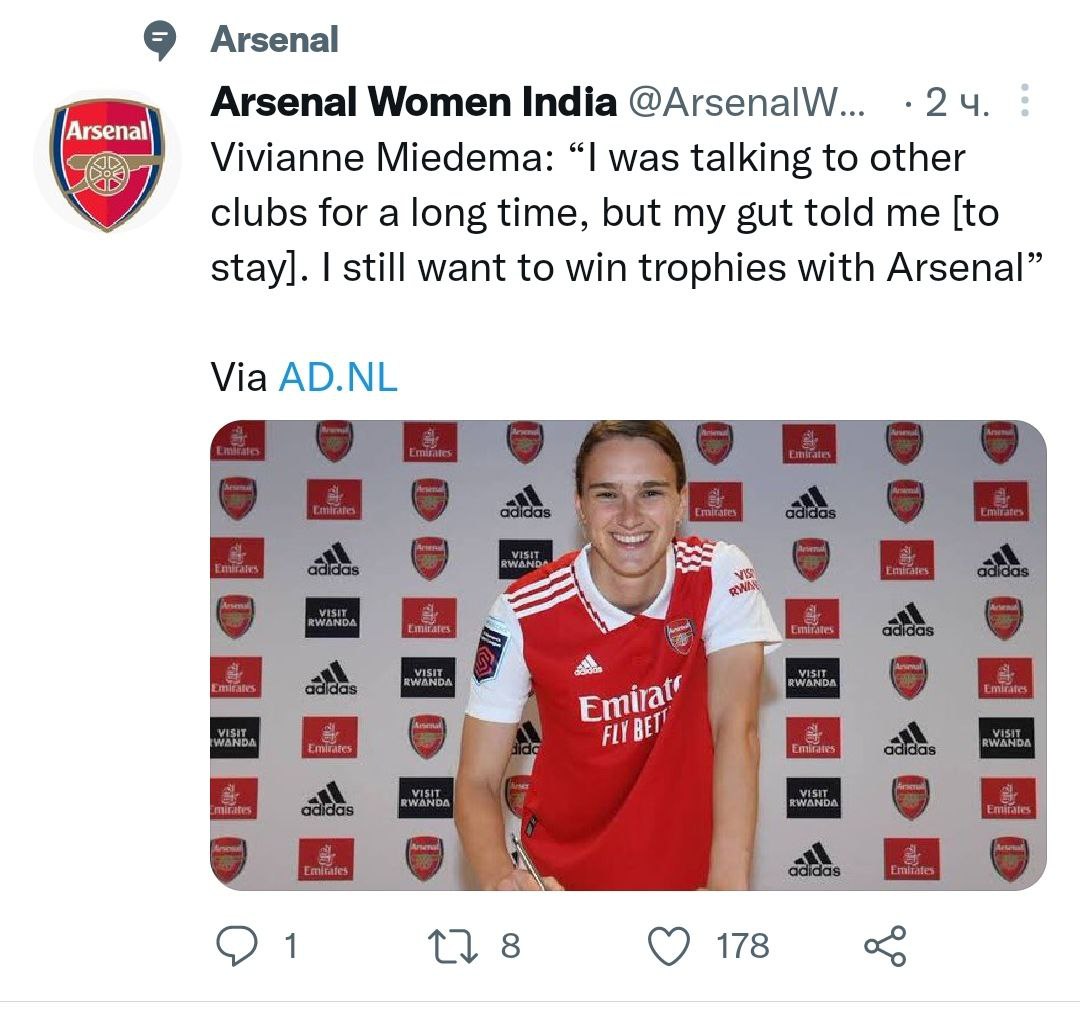Click the topic speech bubble icon
1080x1028 pixels.
(x=160, y=41)
